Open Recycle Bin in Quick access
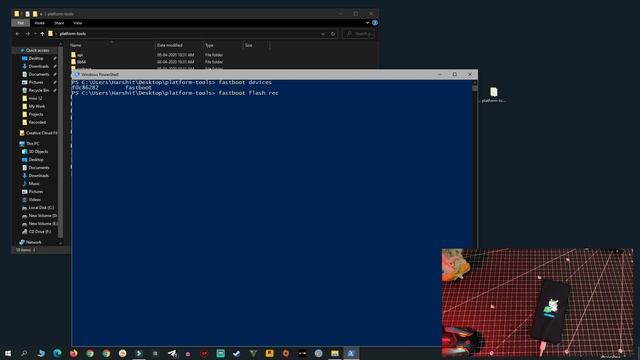640x360 pixels. [x=39, y=90]
